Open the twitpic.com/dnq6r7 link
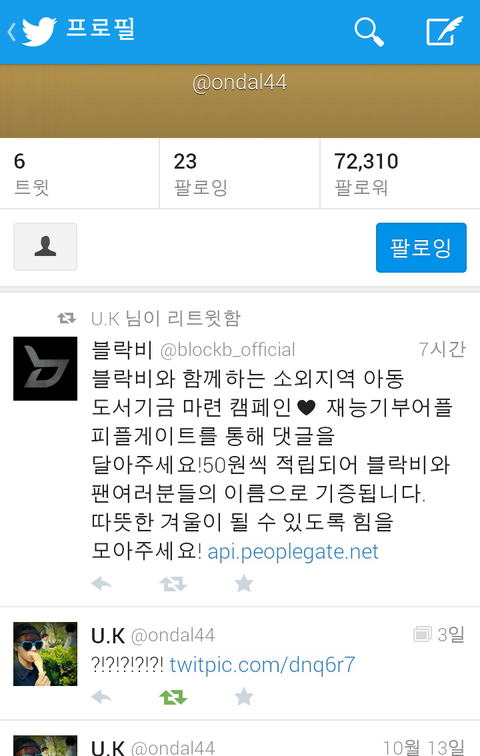 click(262, 664)
